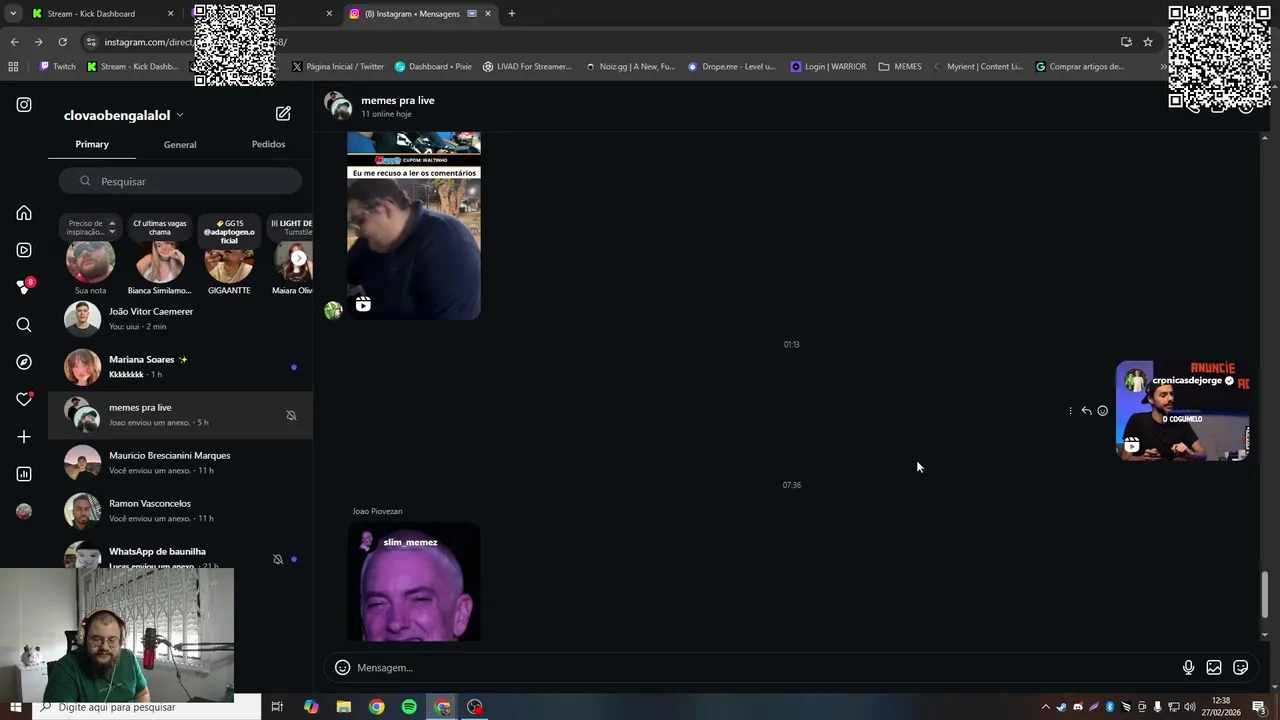
Task: Open the Search magnifier in sidebar
Action: point(24,325)
